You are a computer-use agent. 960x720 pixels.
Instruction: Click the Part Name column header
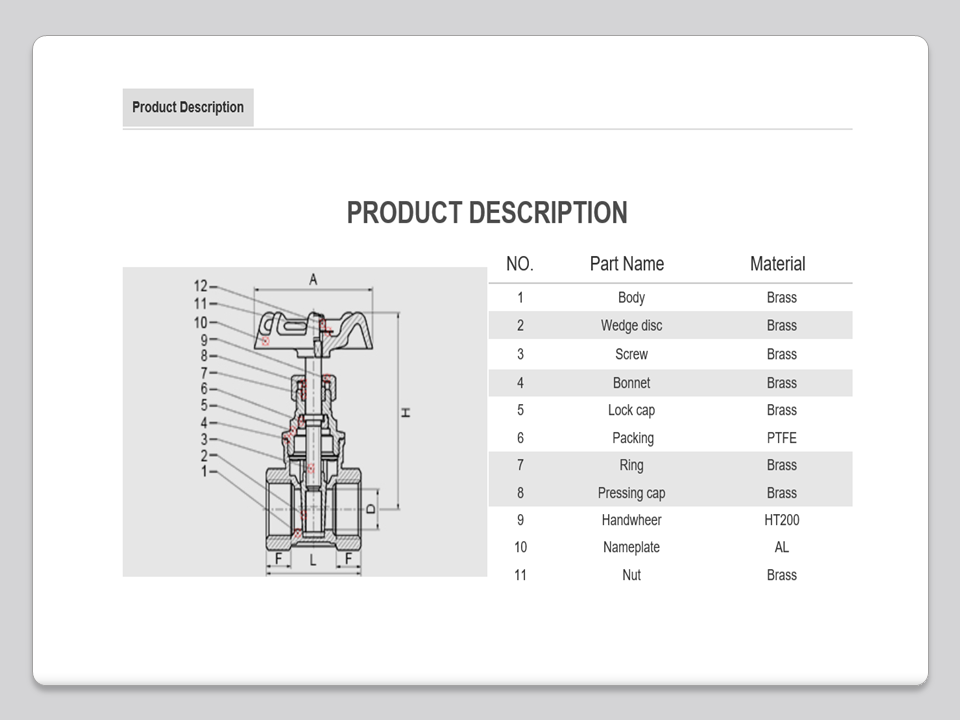pyautogui.click(x=627, y=264)
